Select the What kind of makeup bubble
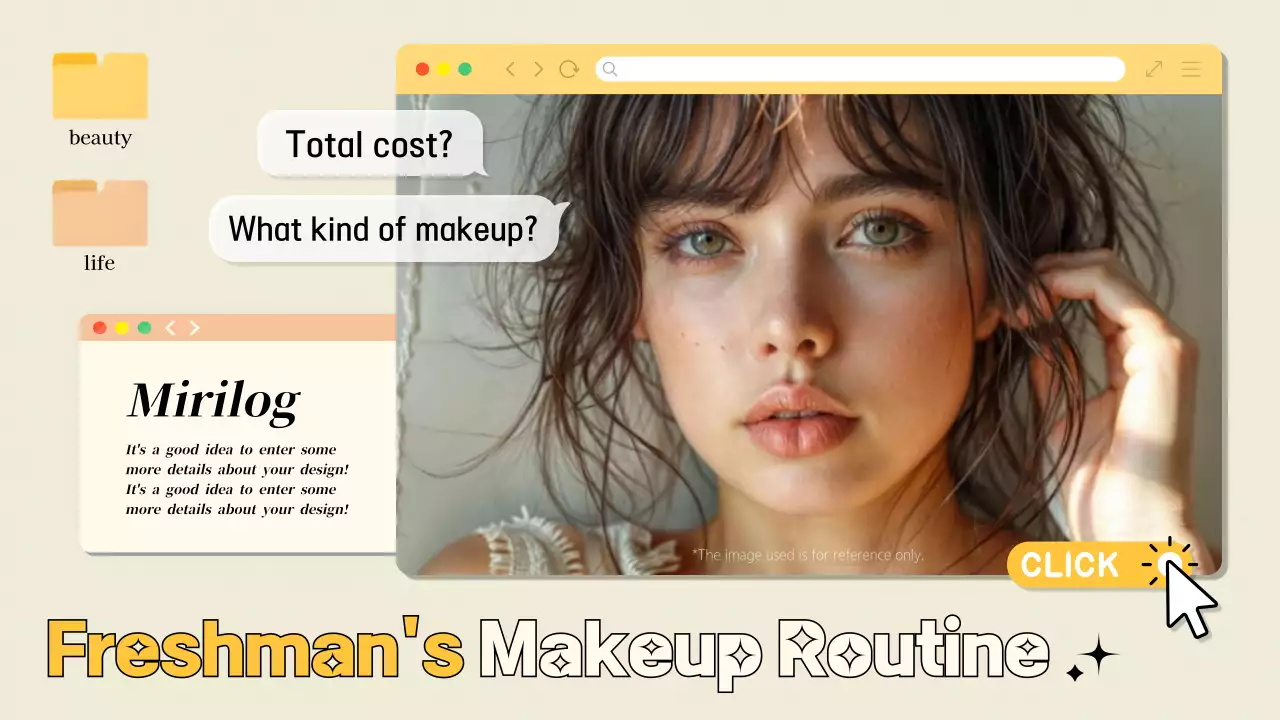Image resolution: width=1280 pixels, height=720 pixels. tap(383, 229)
